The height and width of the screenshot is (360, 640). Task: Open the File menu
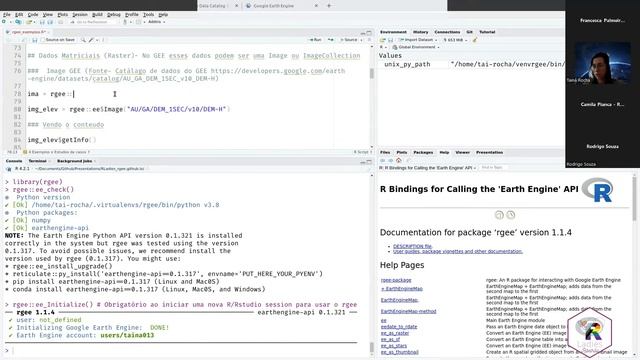[x=7, y=15]
